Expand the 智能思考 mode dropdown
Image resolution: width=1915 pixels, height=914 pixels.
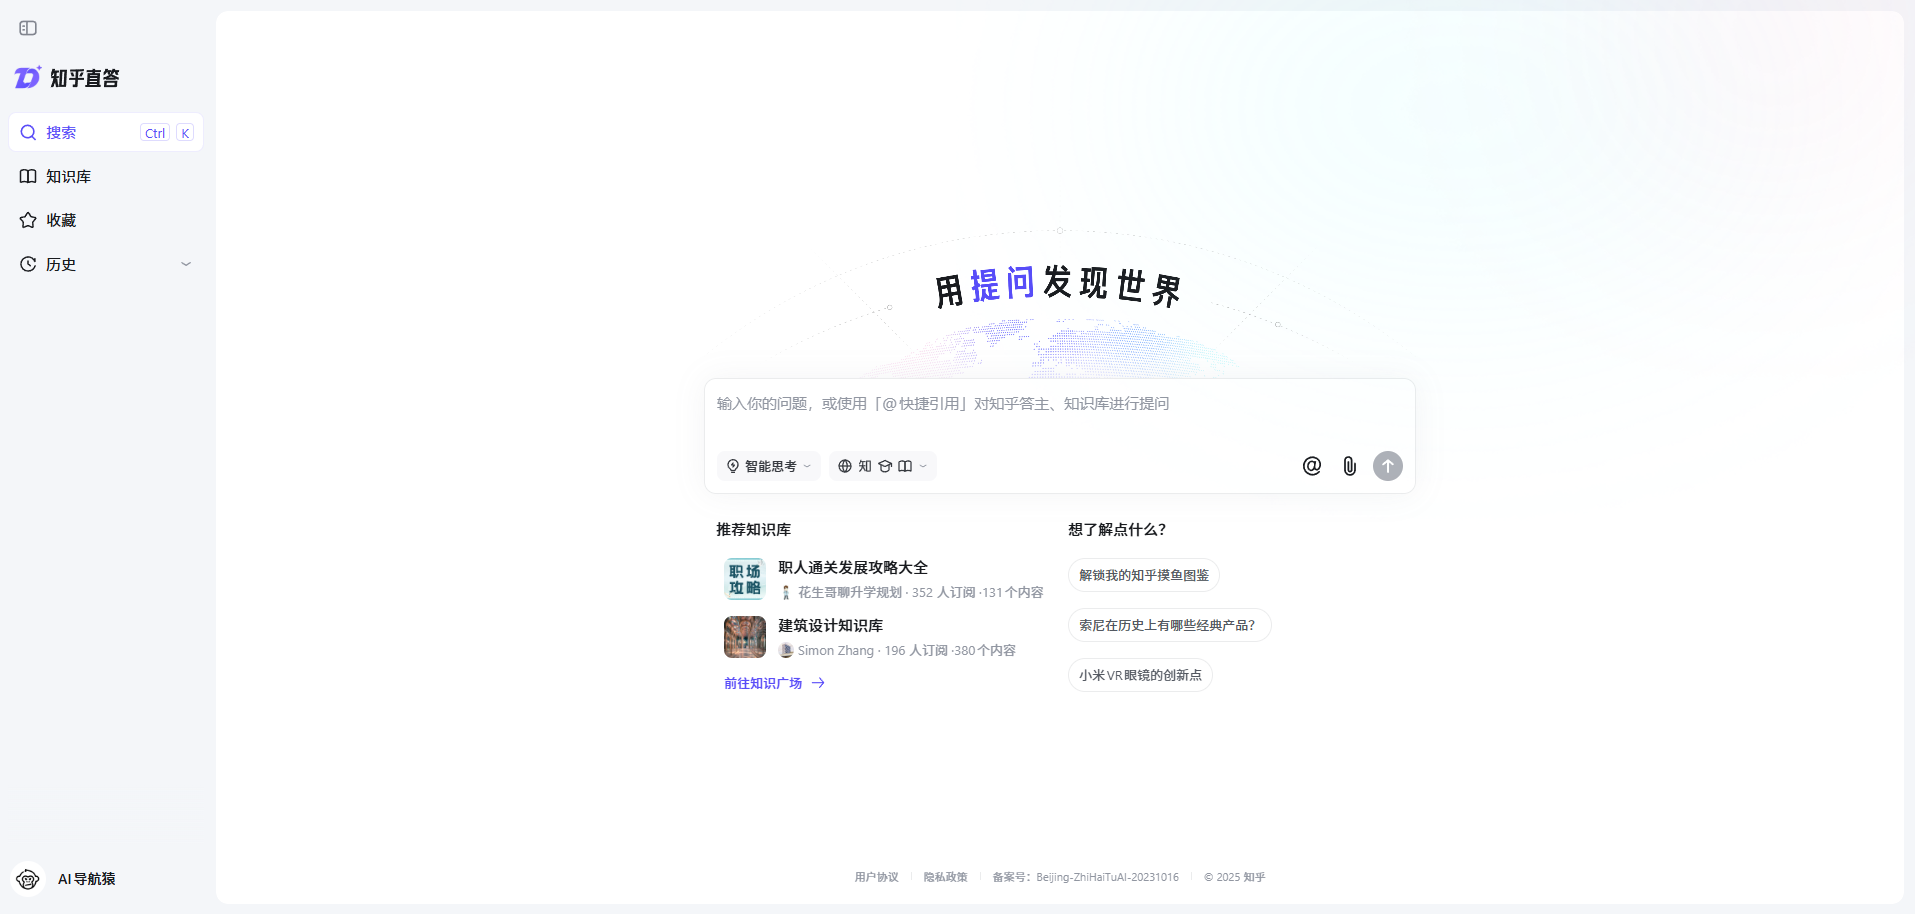point(808,466)
